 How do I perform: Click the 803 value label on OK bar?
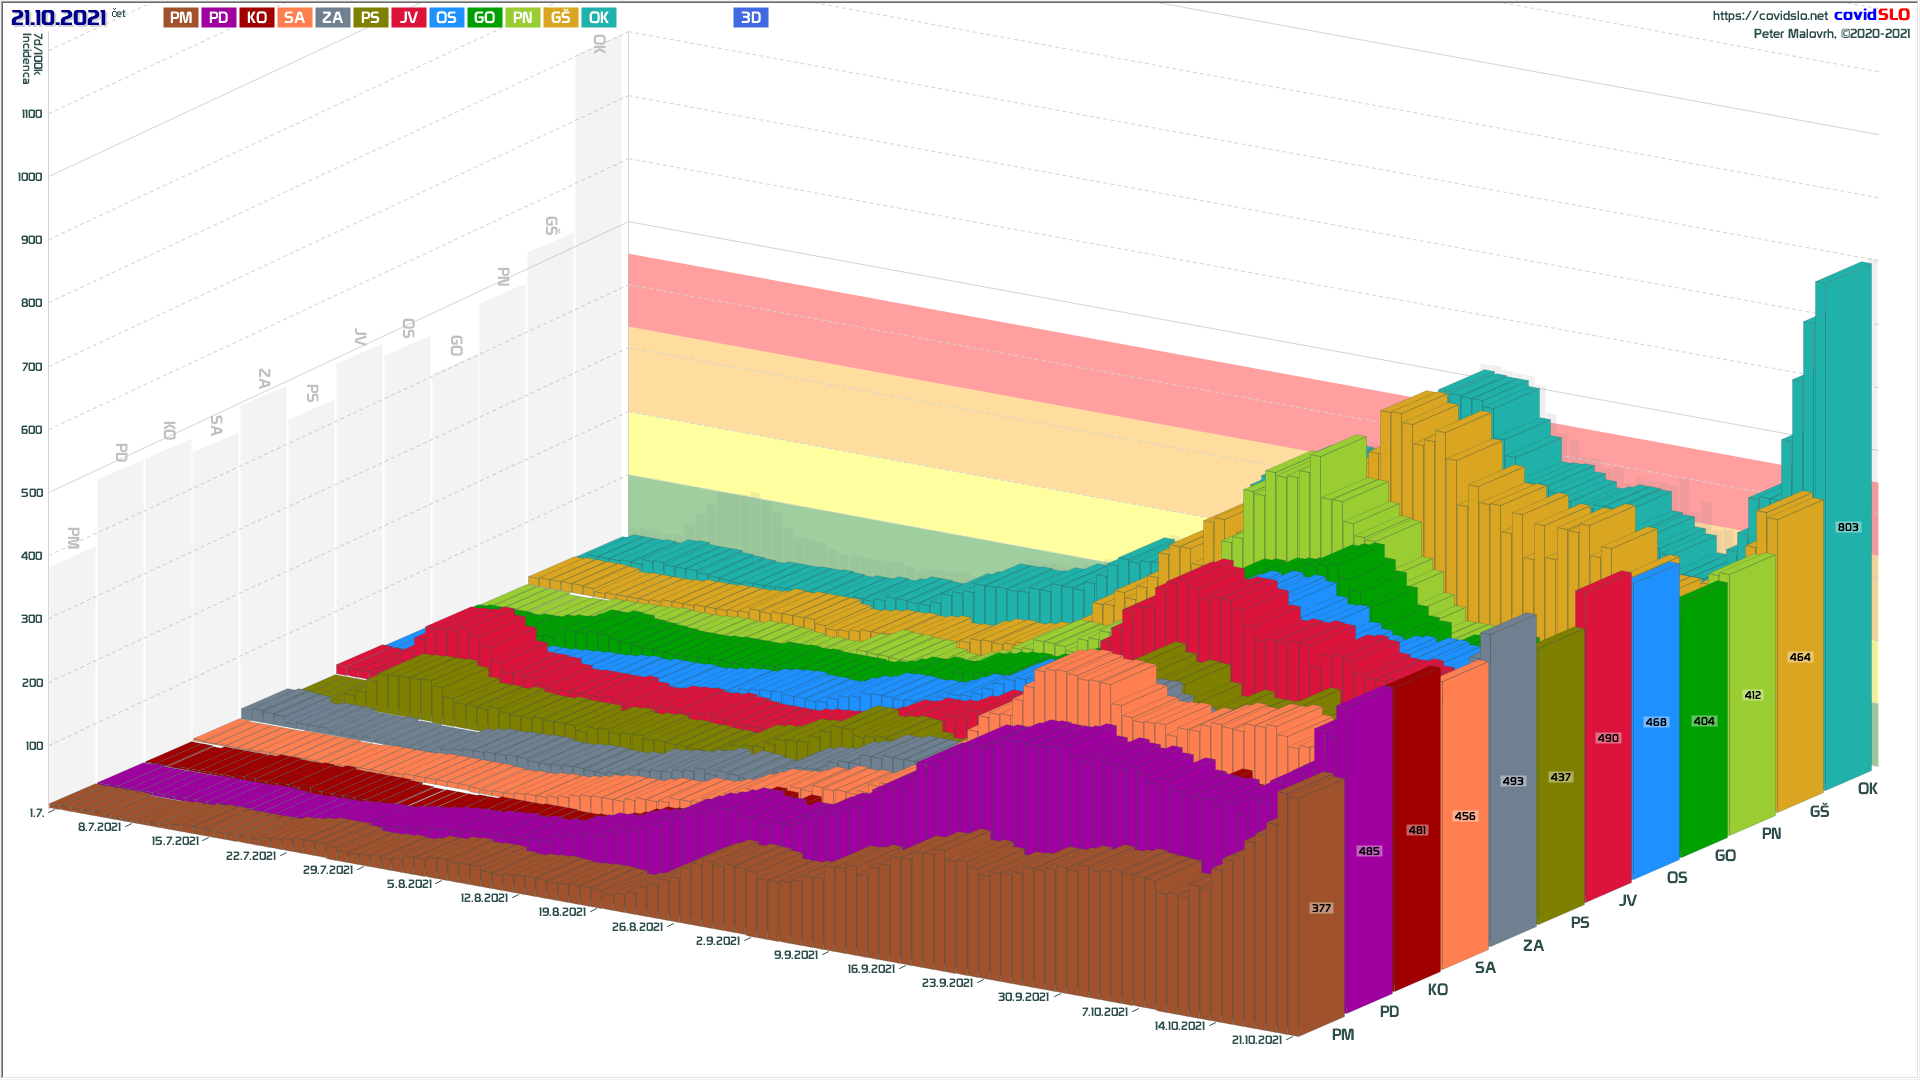(x=1847, y=527)
